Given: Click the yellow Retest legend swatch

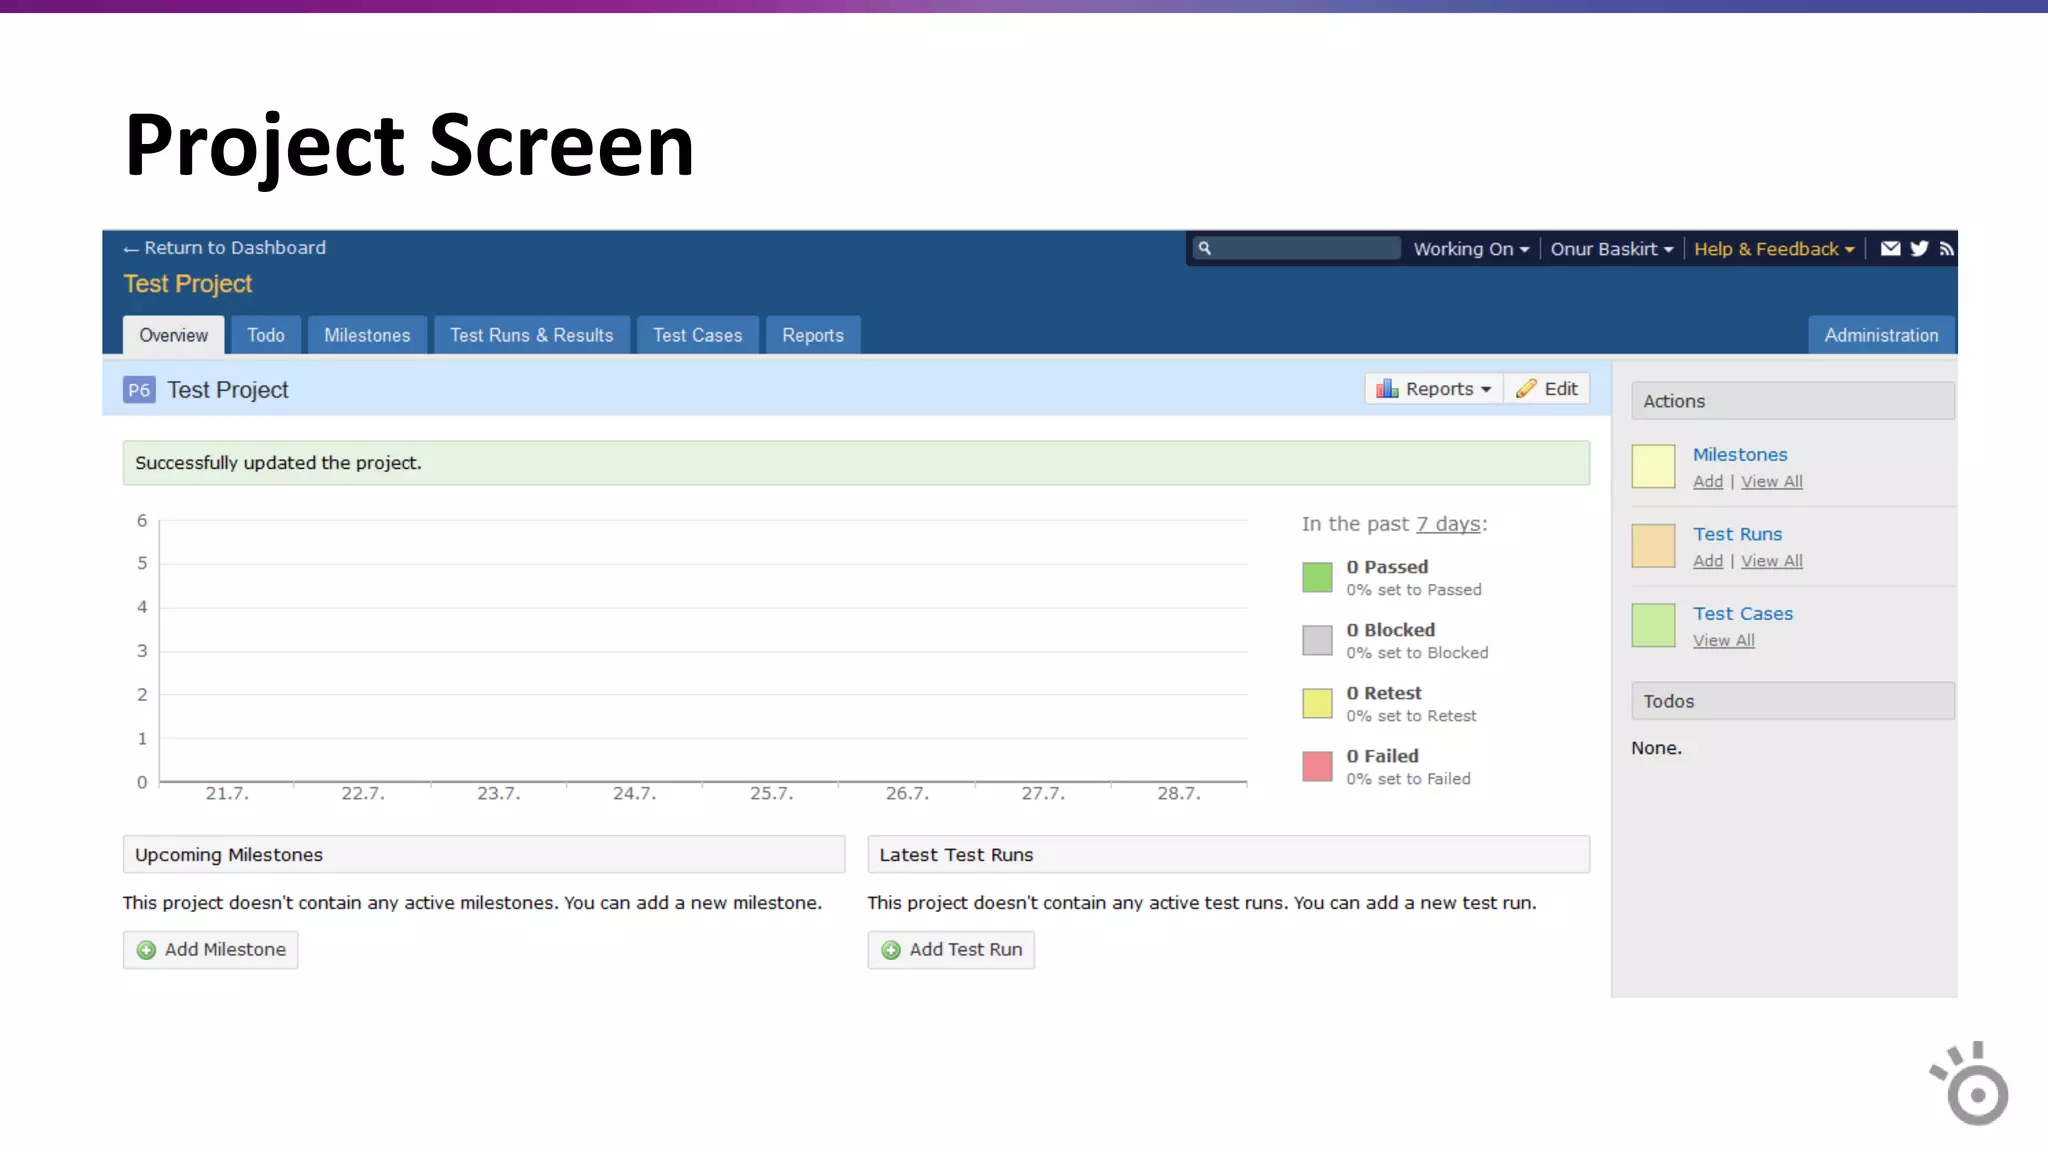Looking at the screenshot, I should pos(1317,703).
